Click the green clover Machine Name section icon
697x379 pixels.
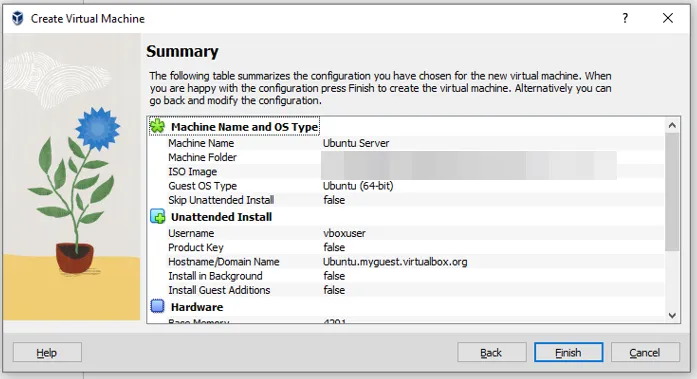click(157, 126)
